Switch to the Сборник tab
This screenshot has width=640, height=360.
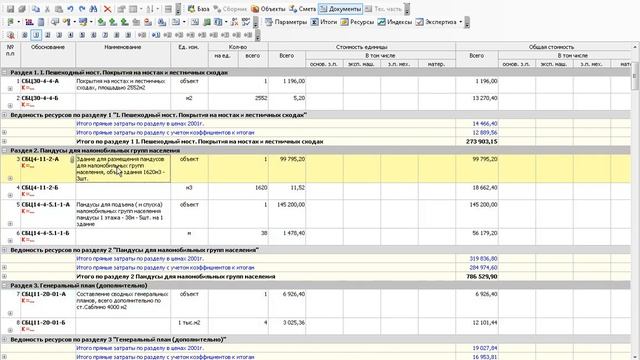coord(230,9)
